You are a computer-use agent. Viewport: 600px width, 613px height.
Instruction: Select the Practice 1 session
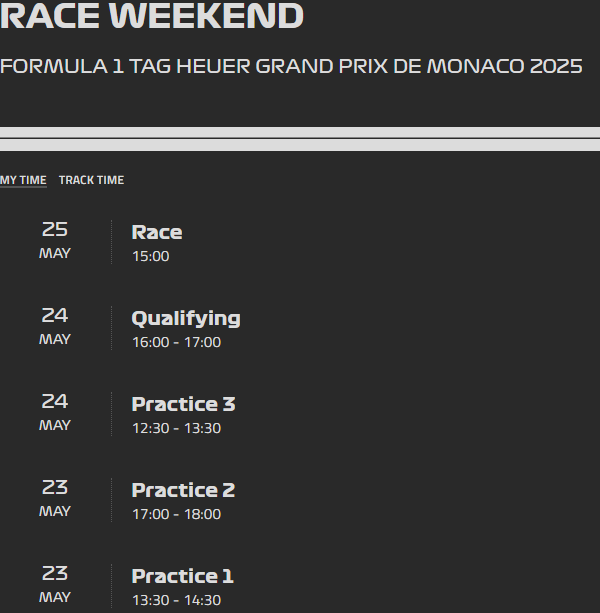[183, 576]
